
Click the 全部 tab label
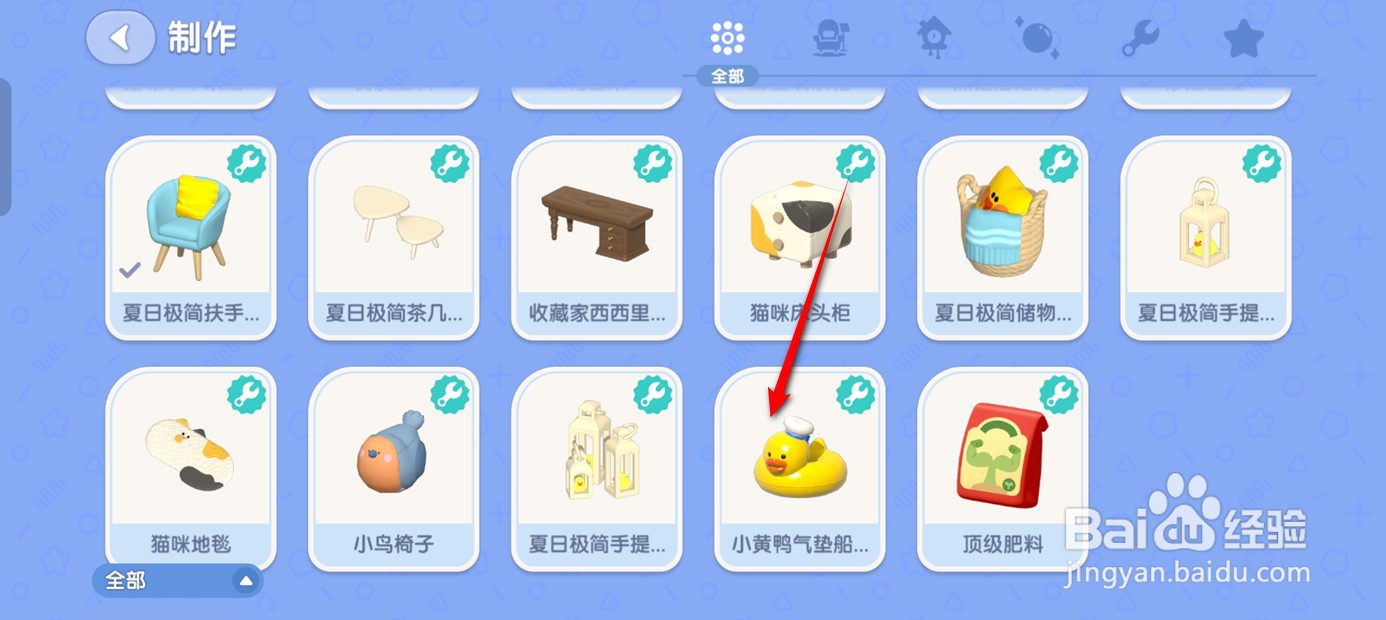click(727, 76)
